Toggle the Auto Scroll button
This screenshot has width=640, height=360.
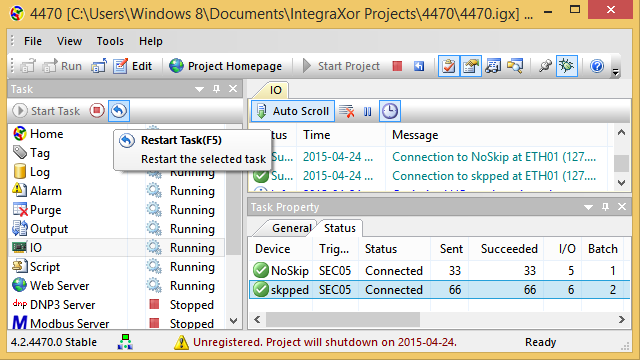[293, 111]
